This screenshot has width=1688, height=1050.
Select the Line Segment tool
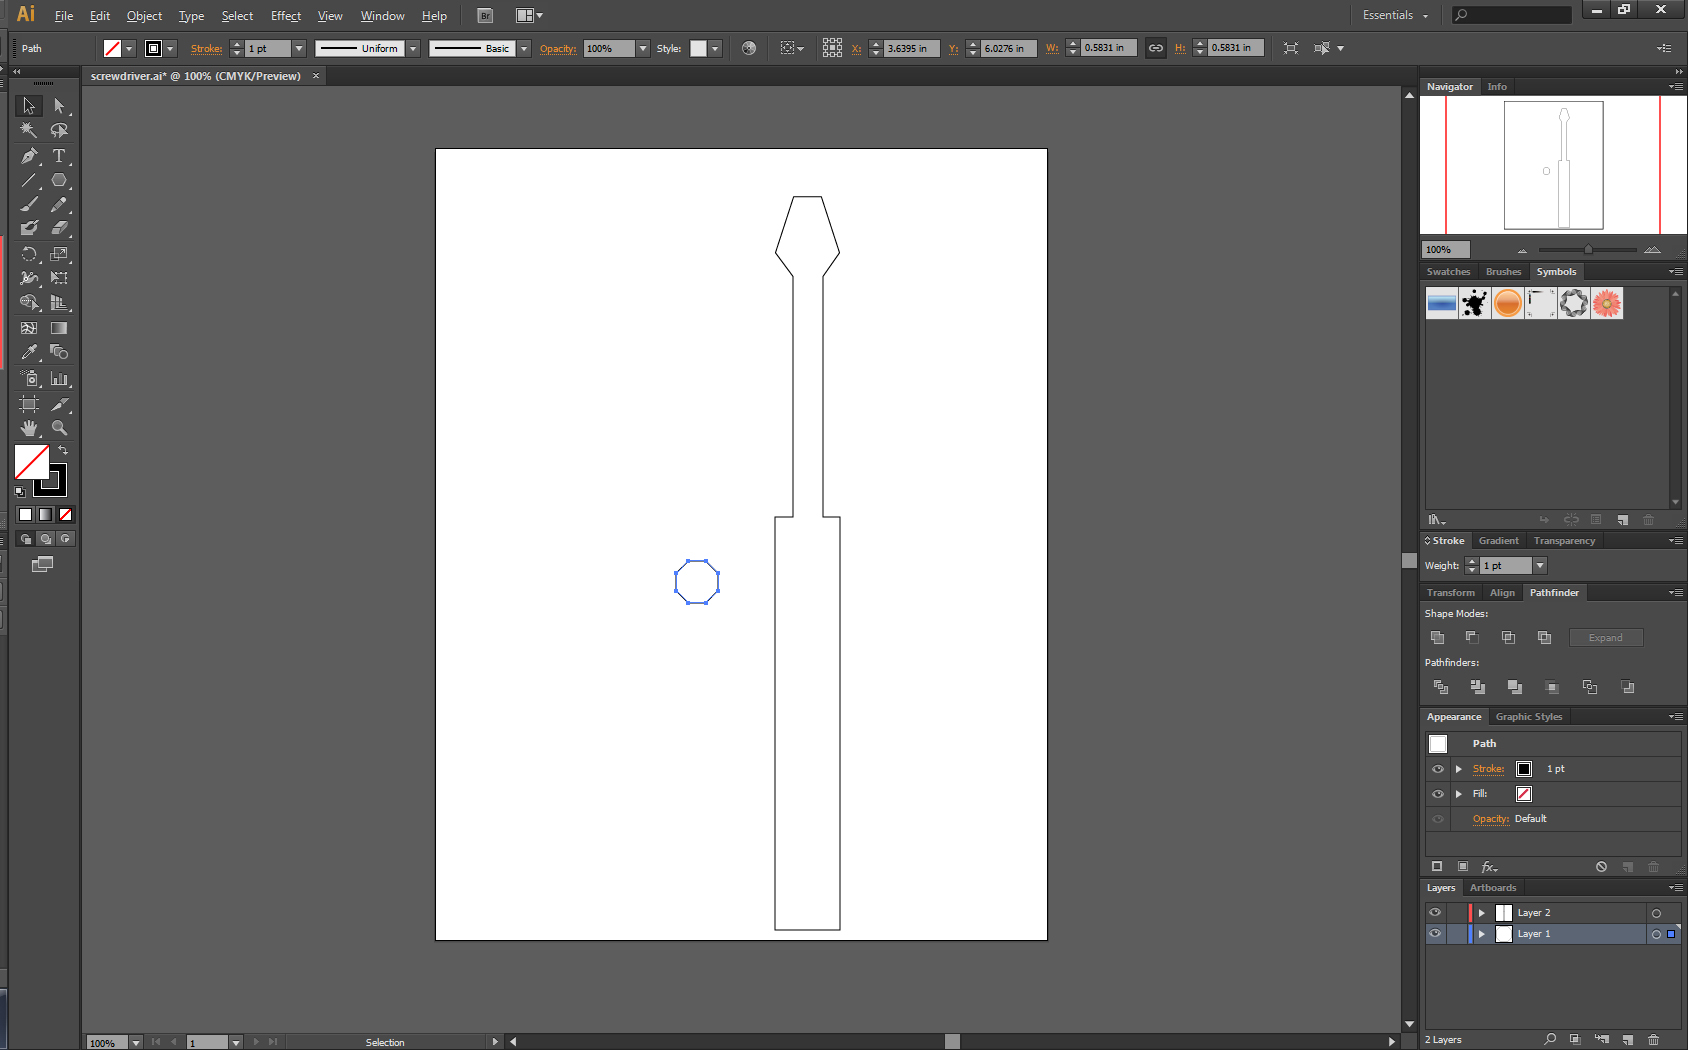[29, 181]
